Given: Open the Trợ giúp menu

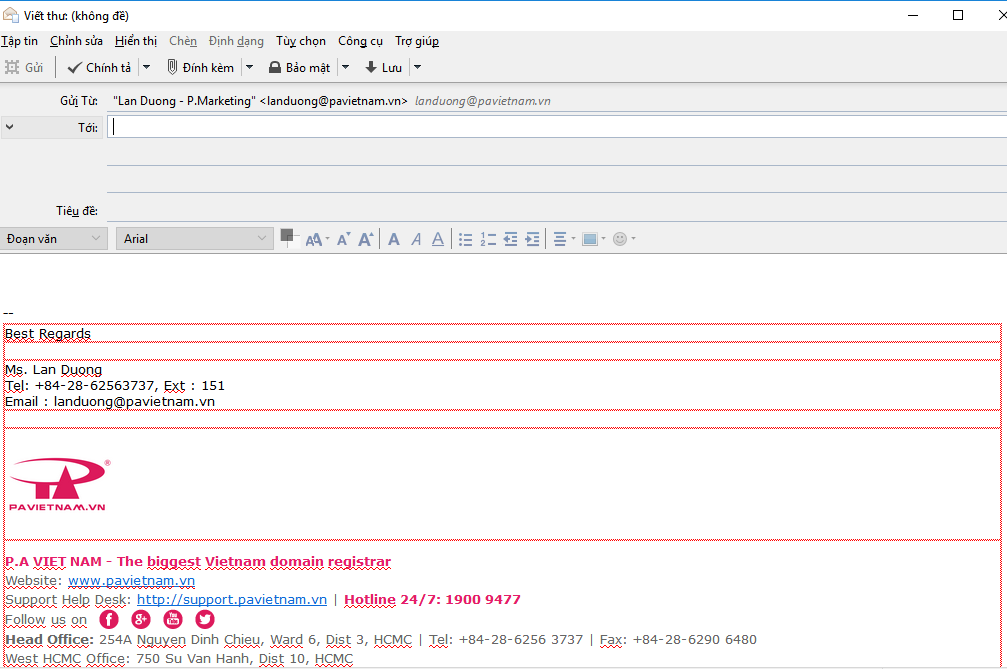Looking at the screenshot, I should click(x=417, y=41).
